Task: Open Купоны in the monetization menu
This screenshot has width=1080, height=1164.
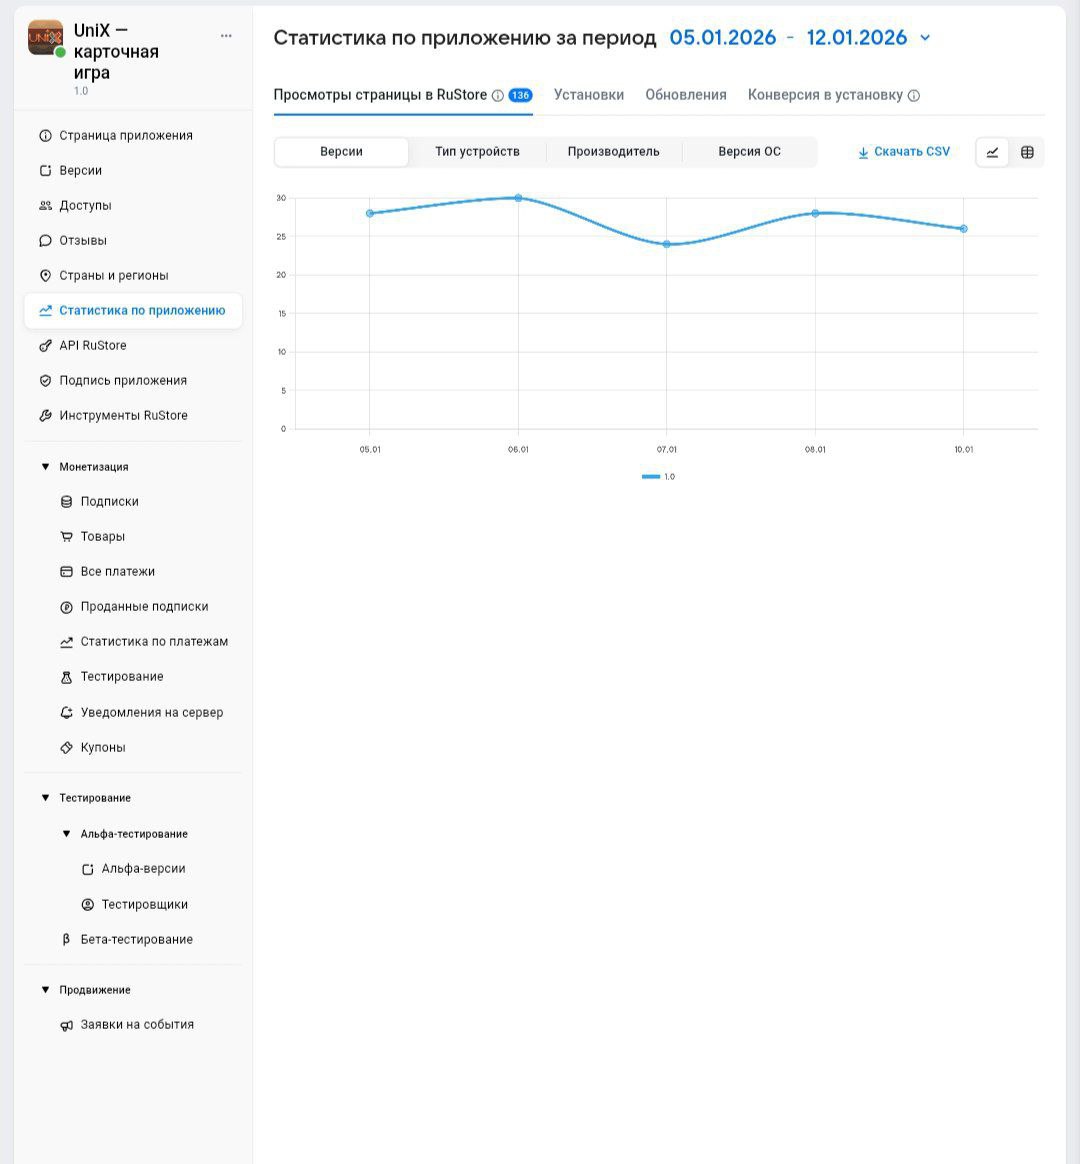Action: coord(102,748)
